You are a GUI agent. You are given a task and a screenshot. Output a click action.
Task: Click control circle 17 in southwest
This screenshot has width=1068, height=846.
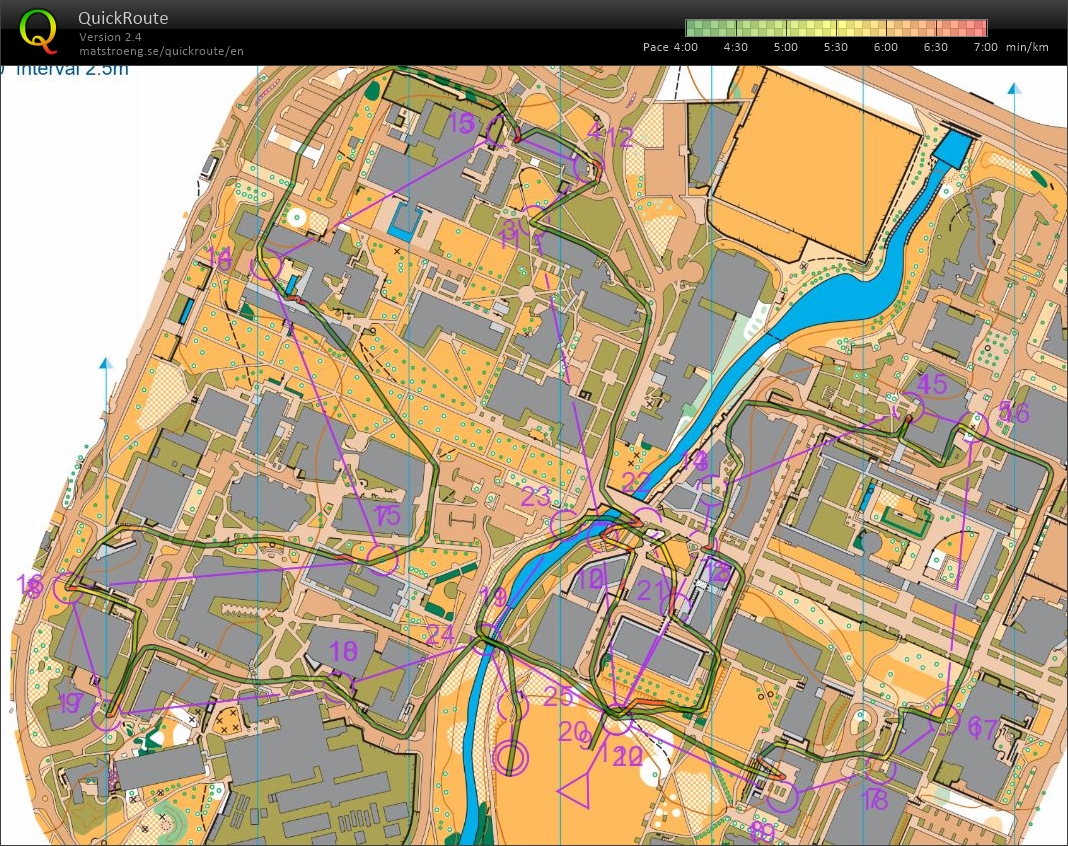pyautogui.click(x=106, y=714)
